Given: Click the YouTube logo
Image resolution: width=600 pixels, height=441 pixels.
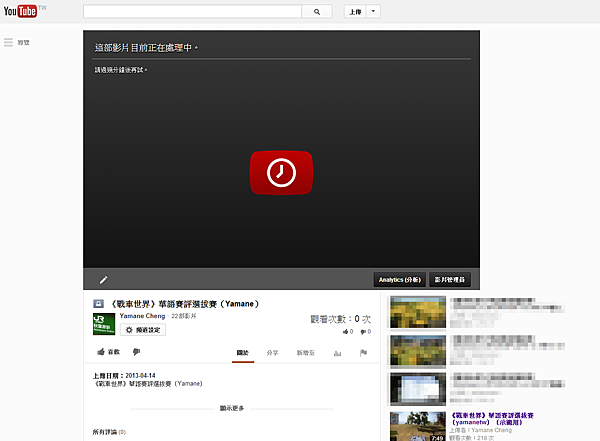Looking at the screenshot, I should point(20,11).
